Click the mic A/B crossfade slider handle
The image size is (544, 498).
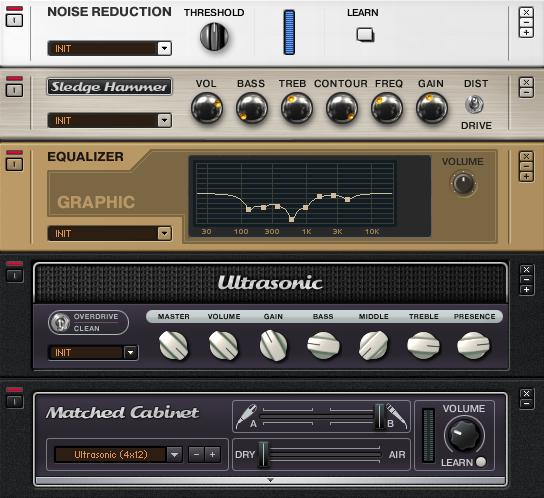(x=380, y=416)
